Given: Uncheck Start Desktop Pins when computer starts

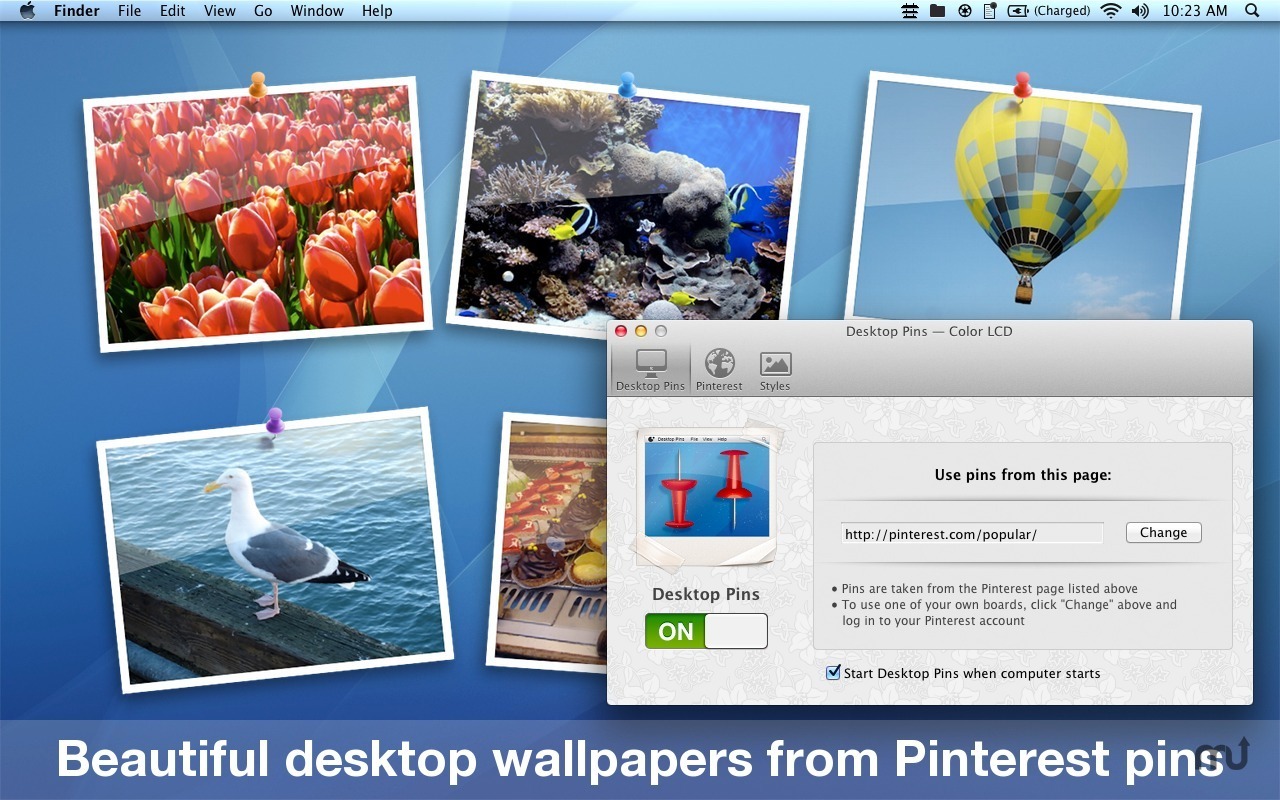Looking at the screenshot, I should click(x=833, y=673).
